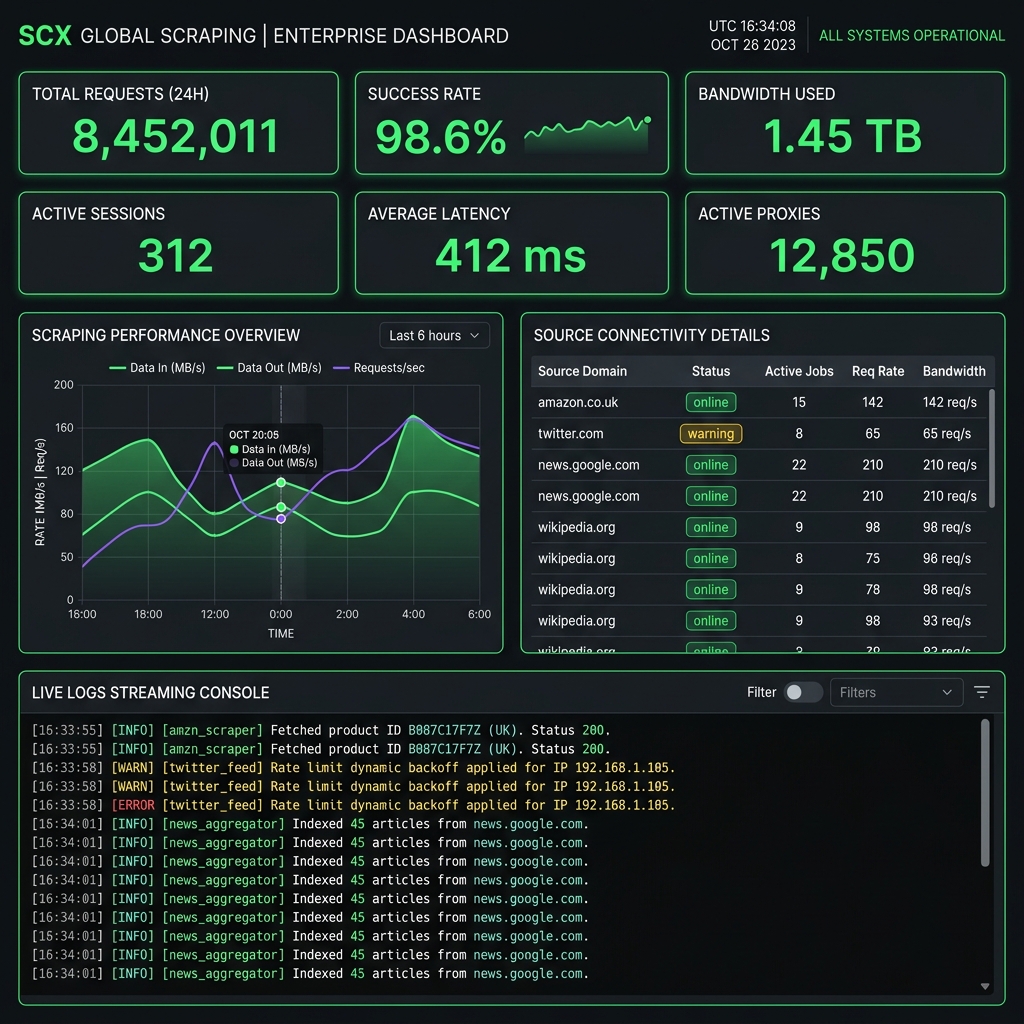Image resolution: width=1024 pixels, height=1024 pixels.
Task: Toggle the Requests/sec legend series
Action: tap(379, 368)
